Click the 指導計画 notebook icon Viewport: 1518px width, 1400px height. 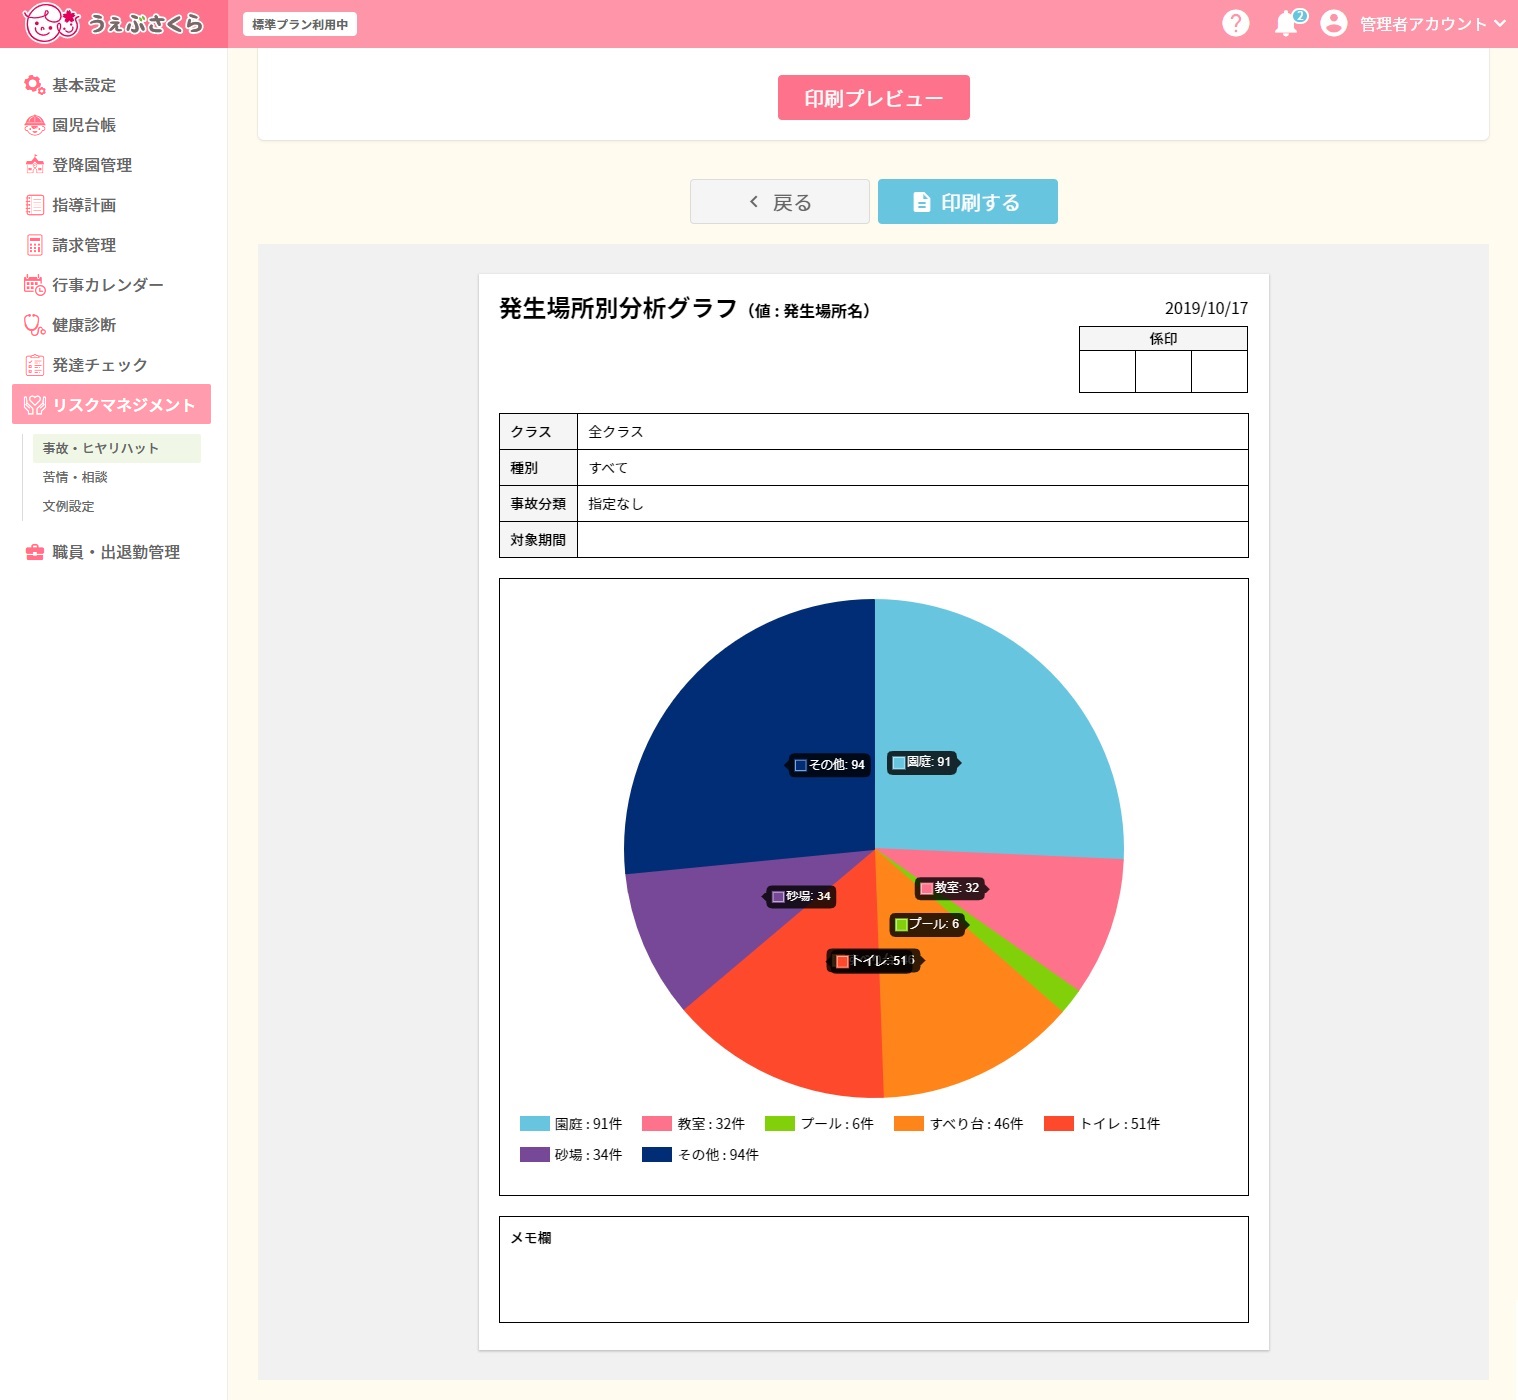click(35, 205)
